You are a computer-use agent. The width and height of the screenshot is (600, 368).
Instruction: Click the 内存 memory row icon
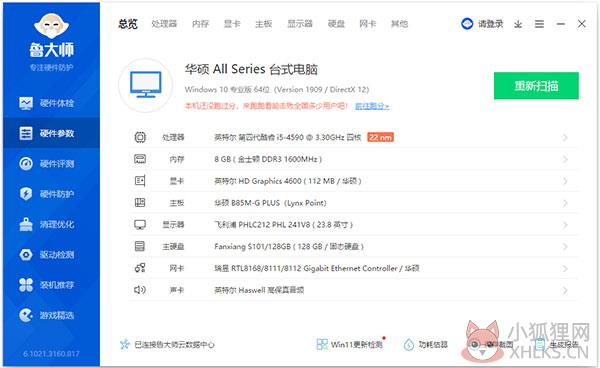click(140, 159)
